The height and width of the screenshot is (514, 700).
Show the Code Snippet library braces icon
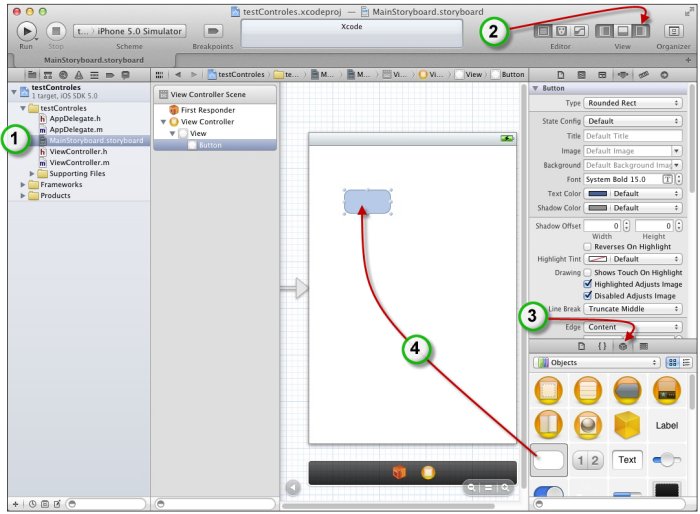[602, 346]
